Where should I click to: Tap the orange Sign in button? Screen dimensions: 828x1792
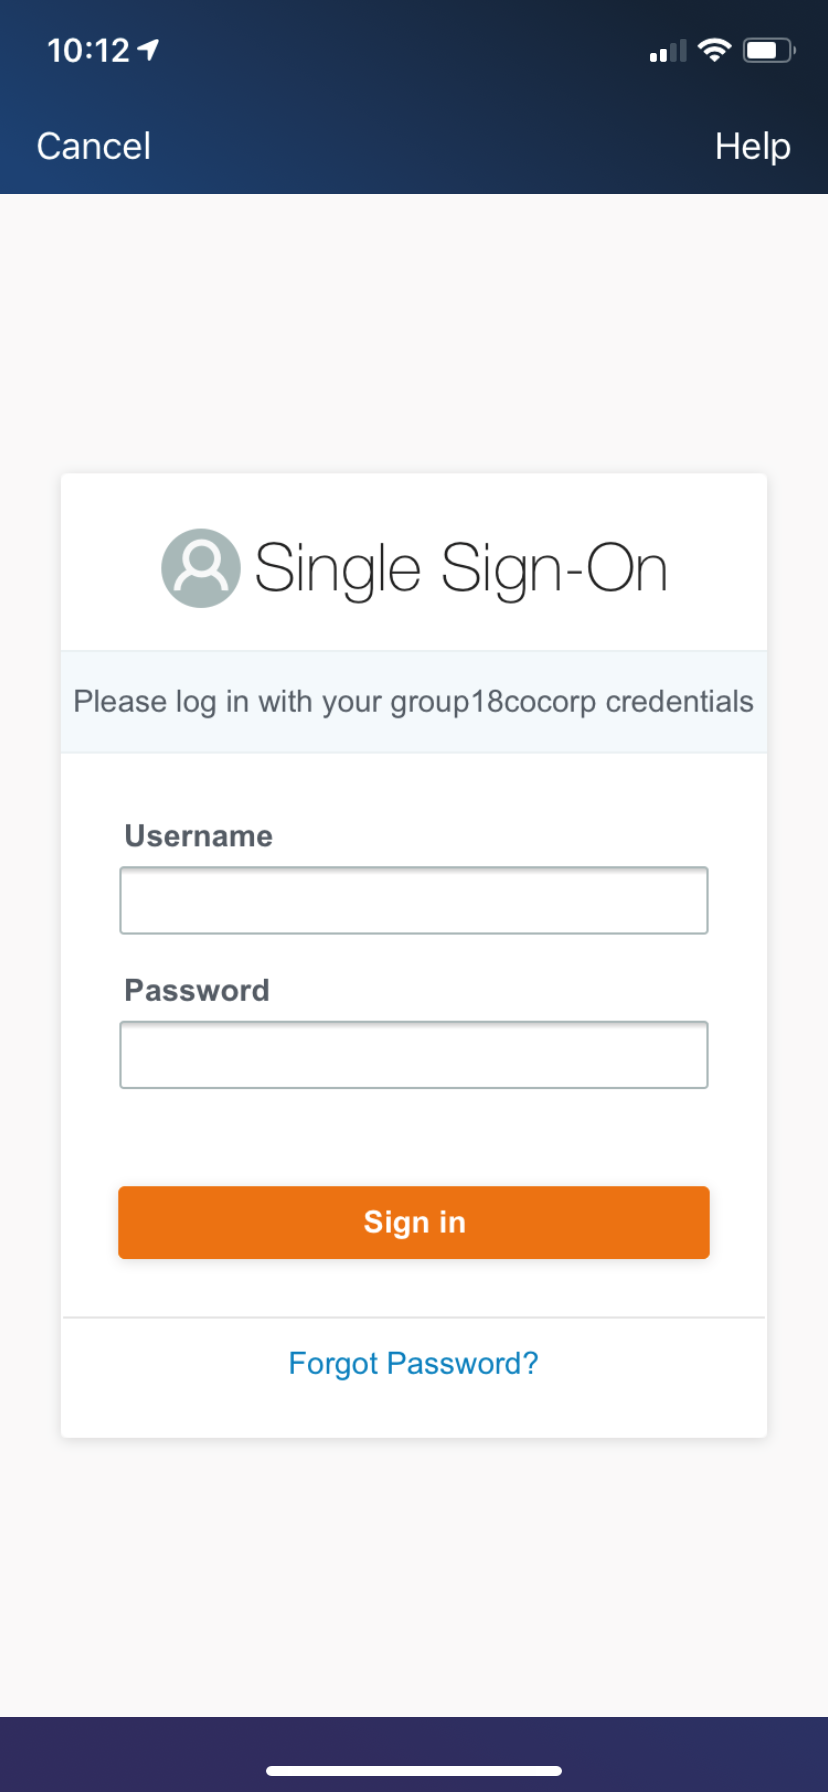click(x=414, y=1222)
